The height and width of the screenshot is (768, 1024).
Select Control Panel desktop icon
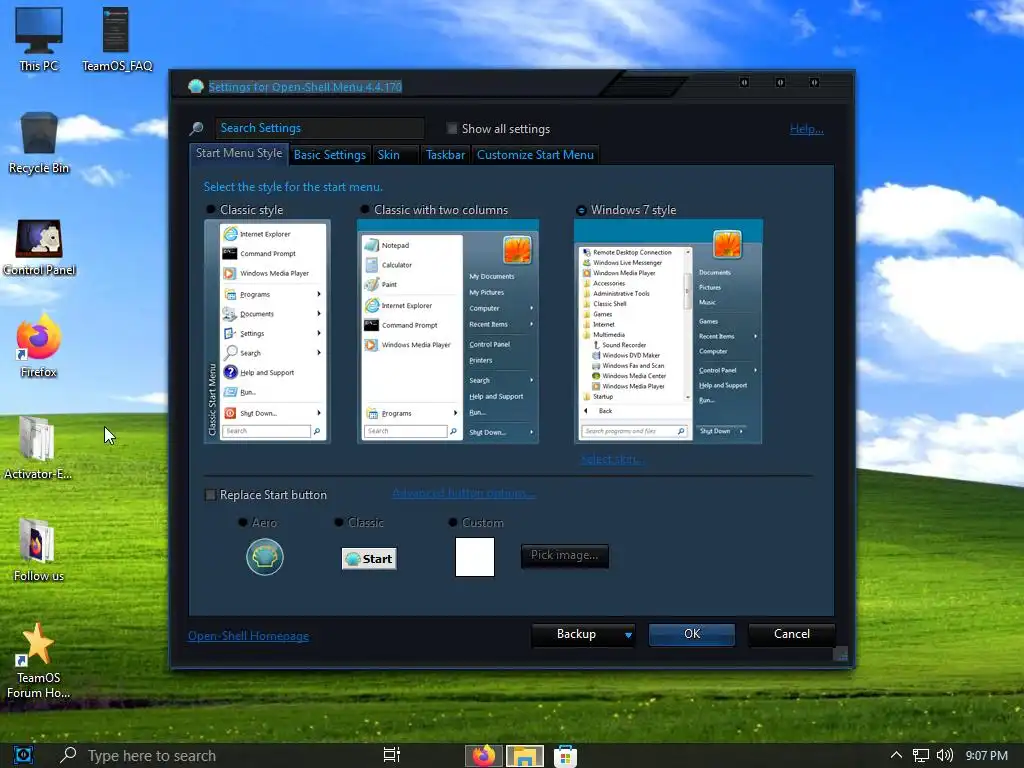pos(39,247)
